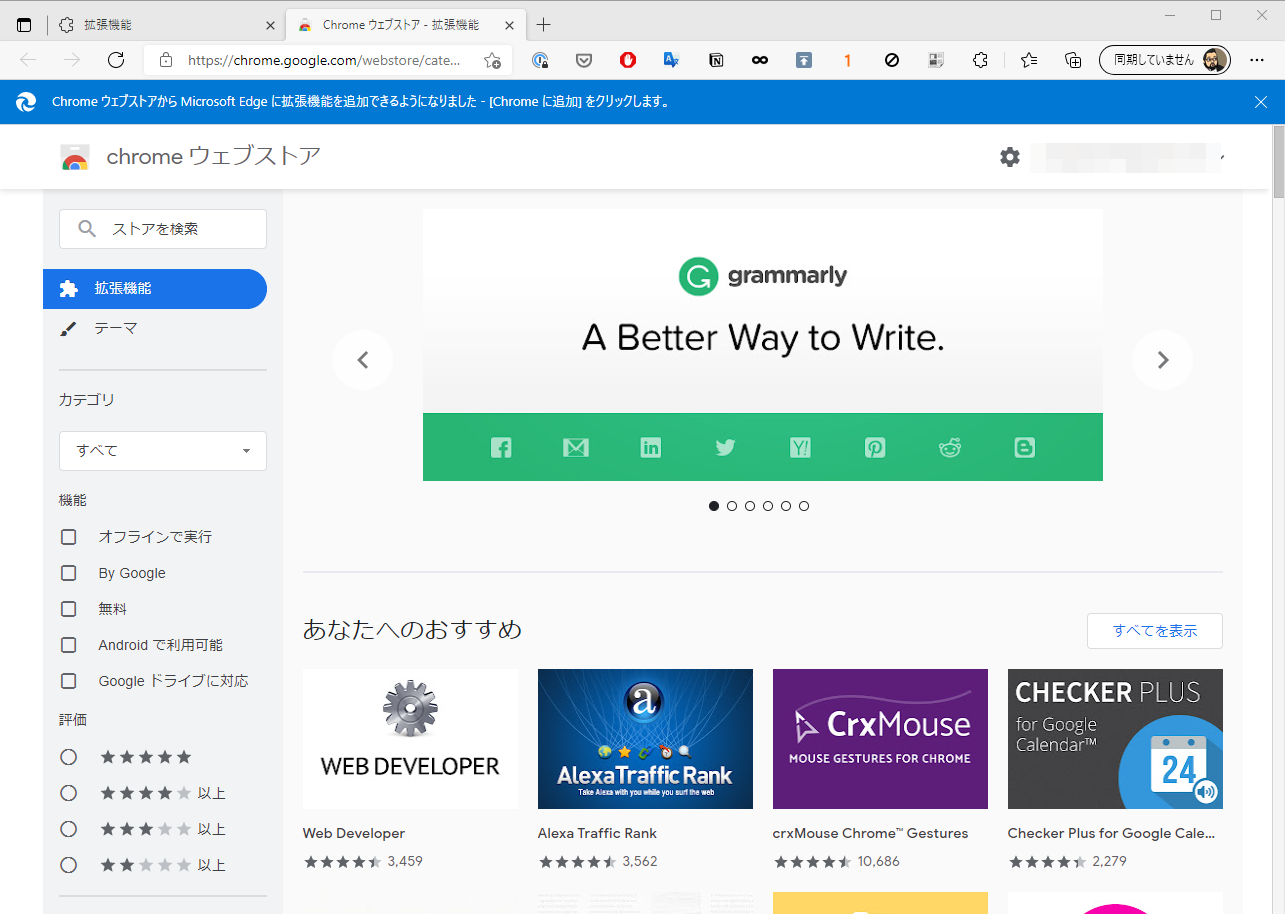This screenshot has width=1285, height=914.
Task: Open the 1Password extension icon
Action: 541,60
